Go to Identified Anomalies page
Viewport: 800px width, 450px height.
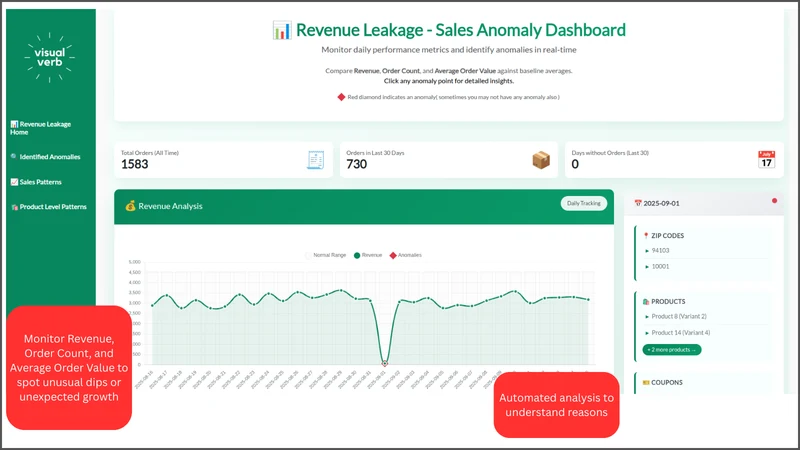[45, 157]
